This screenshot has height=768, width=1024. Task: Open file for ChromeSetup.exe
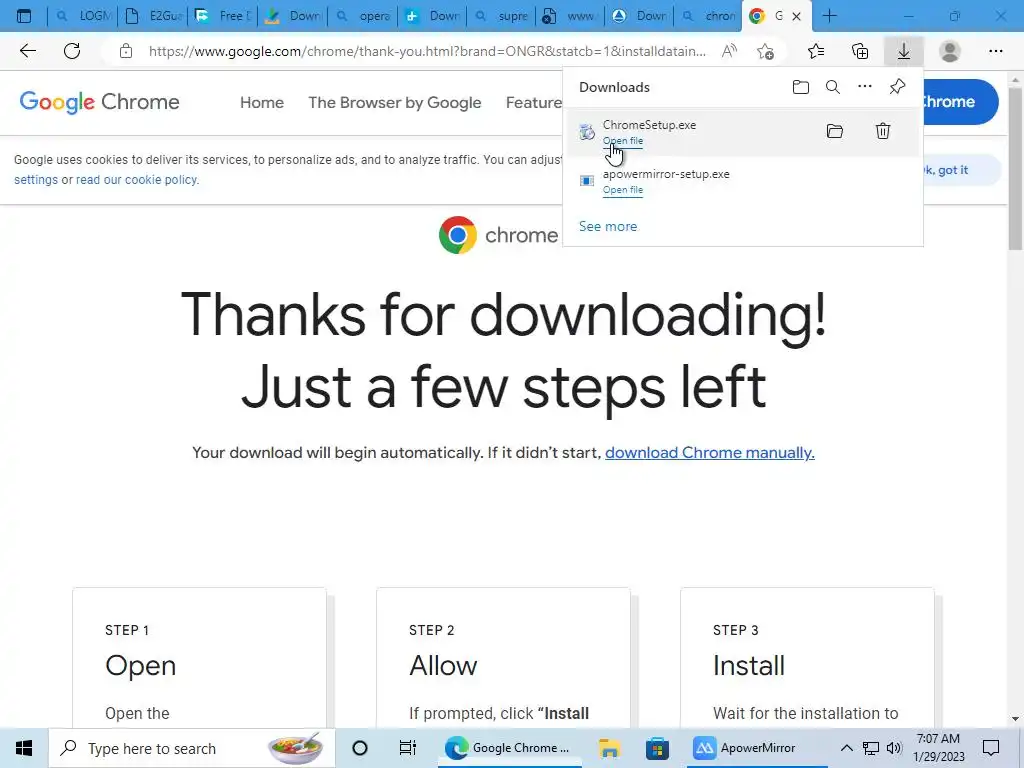[622, 141]
